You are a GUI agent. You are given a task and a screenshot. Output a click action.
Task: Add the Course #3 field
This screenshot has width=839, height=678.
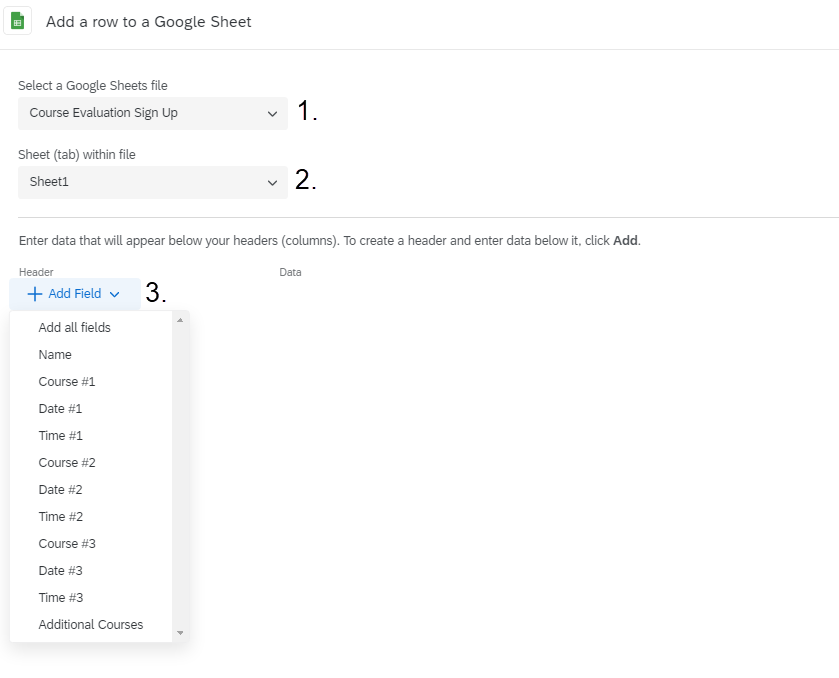click(67, 543)
